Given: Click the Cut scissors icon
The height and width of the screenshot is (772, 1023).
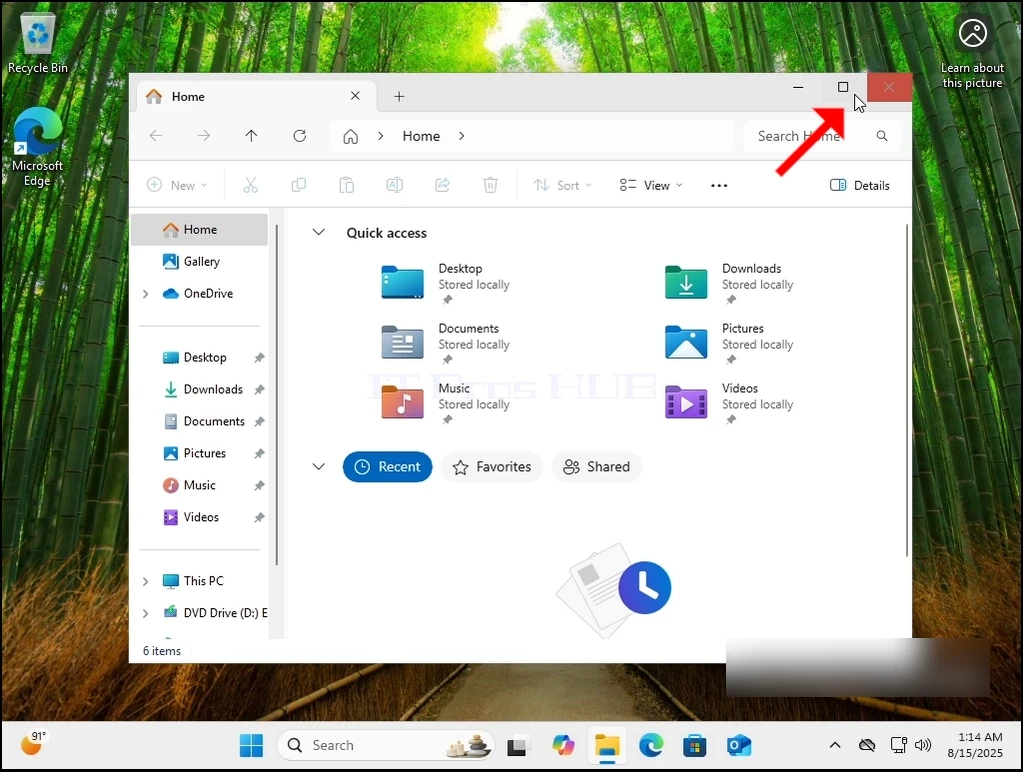Looking at the screenshot, I should coord(251,185).
